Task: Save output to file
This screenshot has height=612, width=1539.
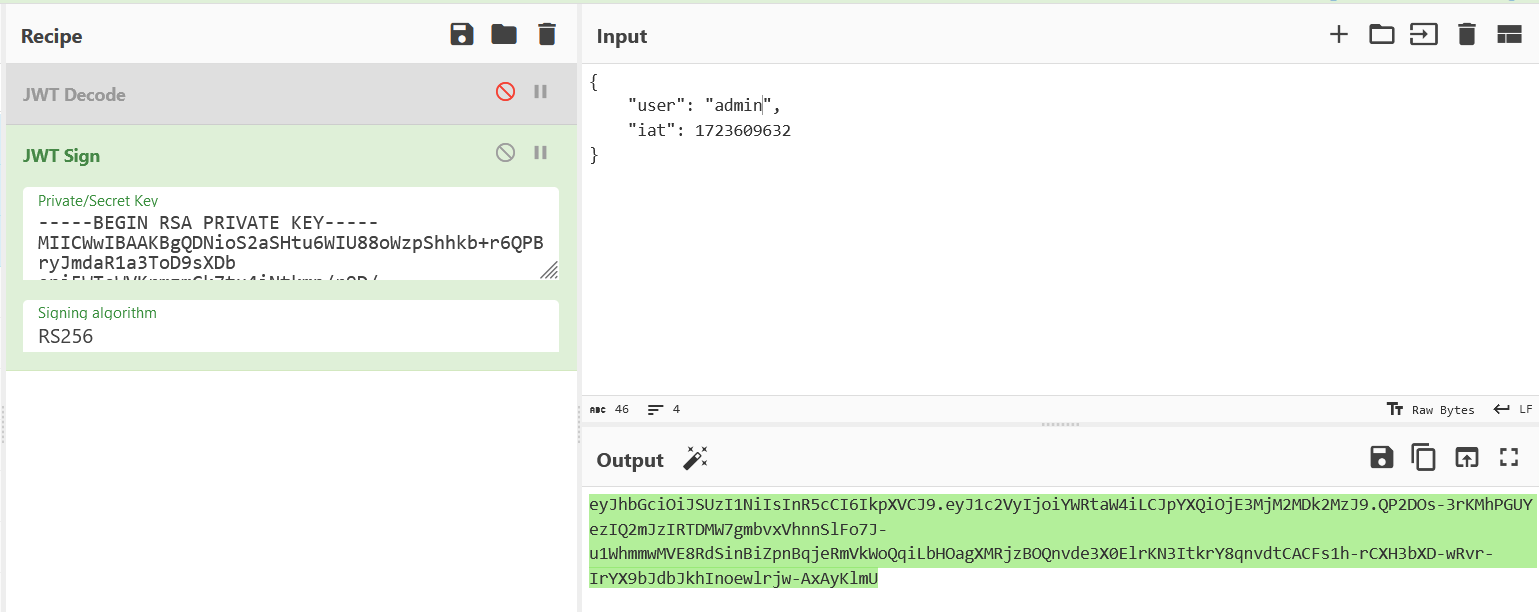Action: click(x=1381, y=457)
